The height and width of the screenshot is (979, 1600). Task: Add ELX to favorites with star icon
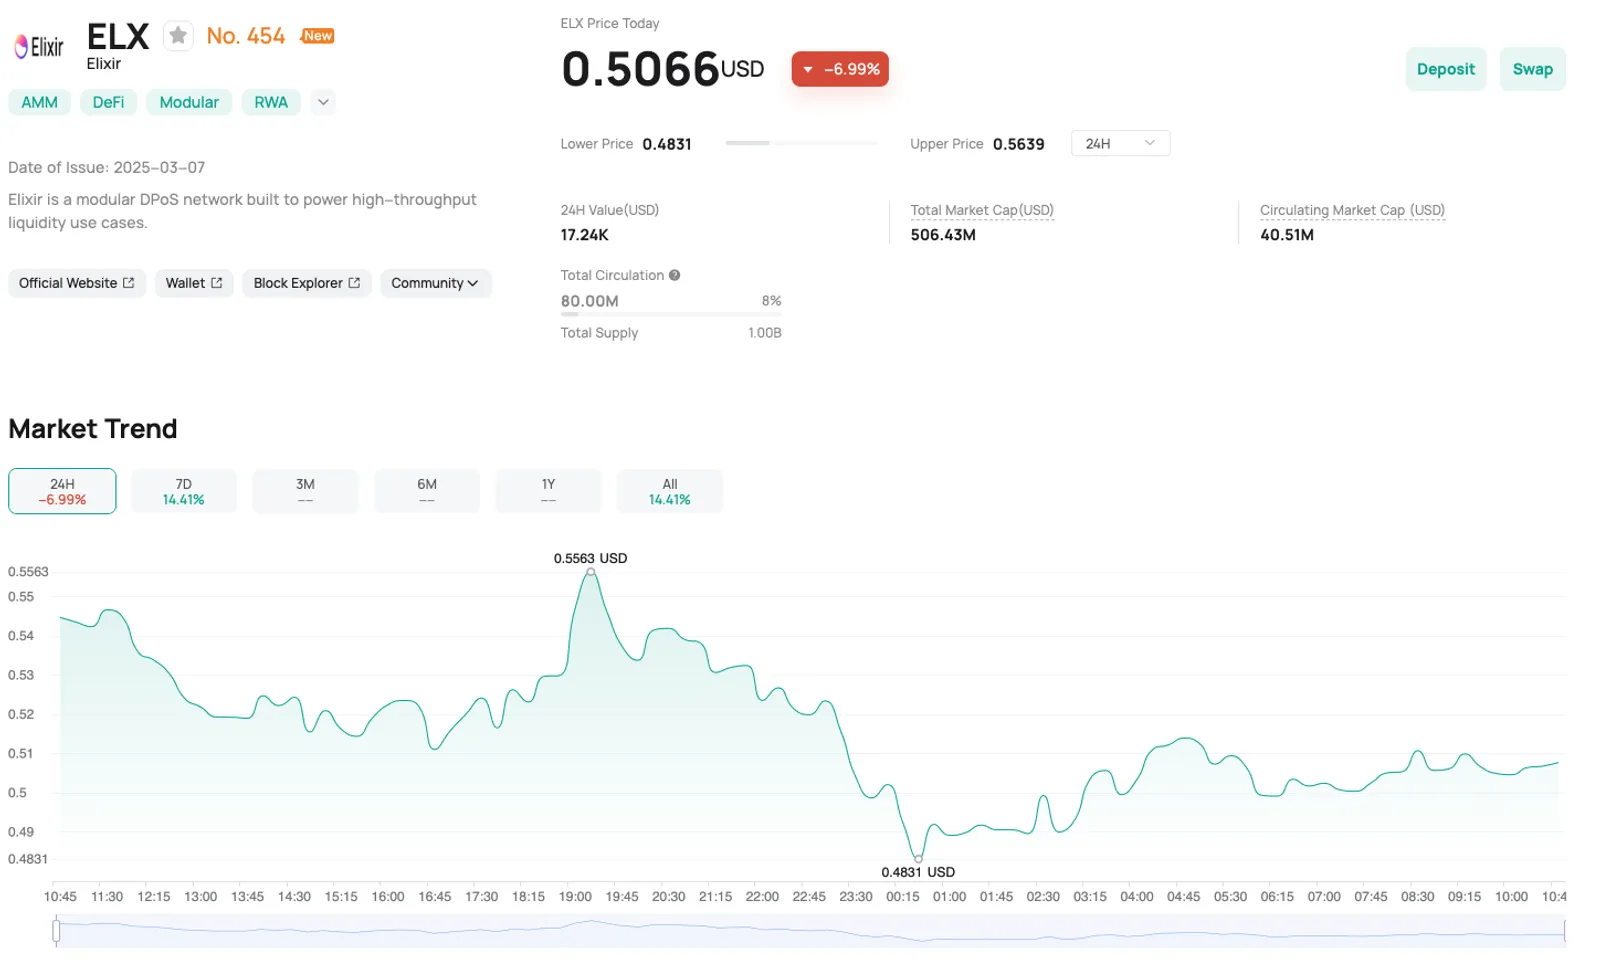pyautogui.click(x=178, y=36)
